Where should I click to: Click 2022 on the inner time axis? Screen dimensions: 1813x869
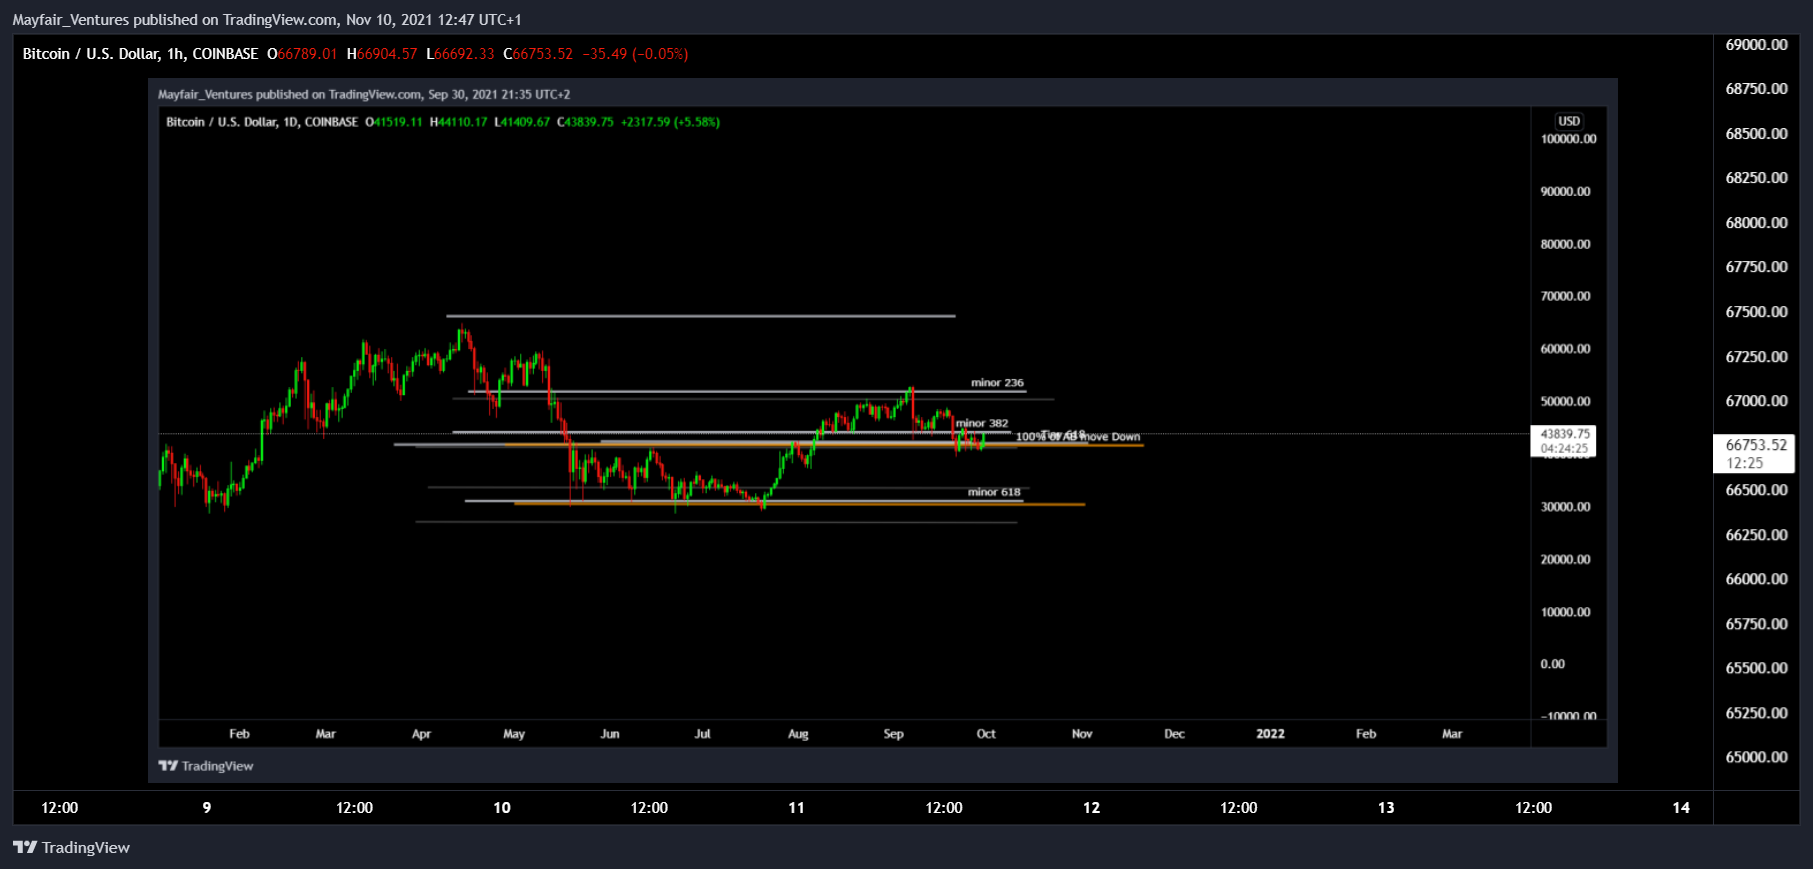[1270, 734]
